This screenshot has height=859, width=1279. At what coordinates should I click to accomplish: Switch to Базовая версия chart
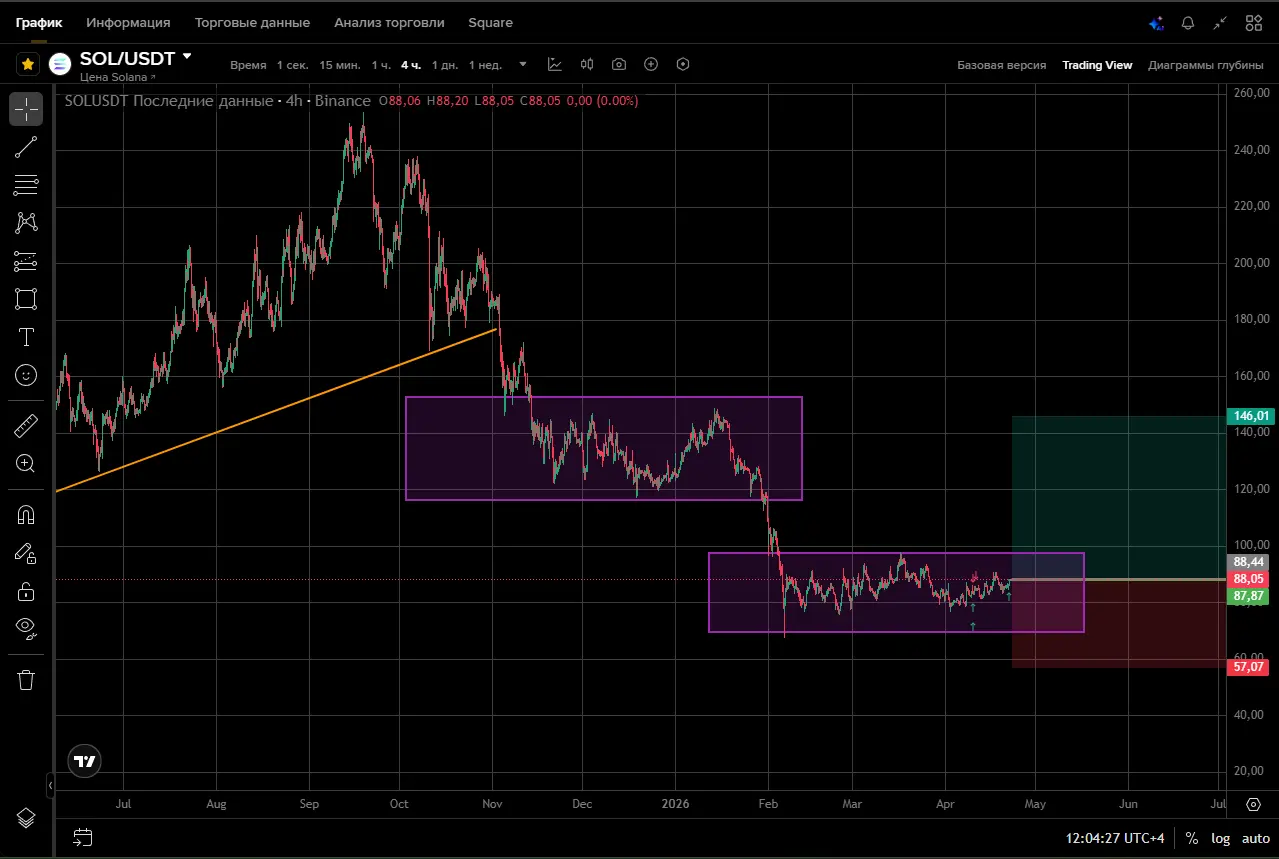click(1002, 65)
